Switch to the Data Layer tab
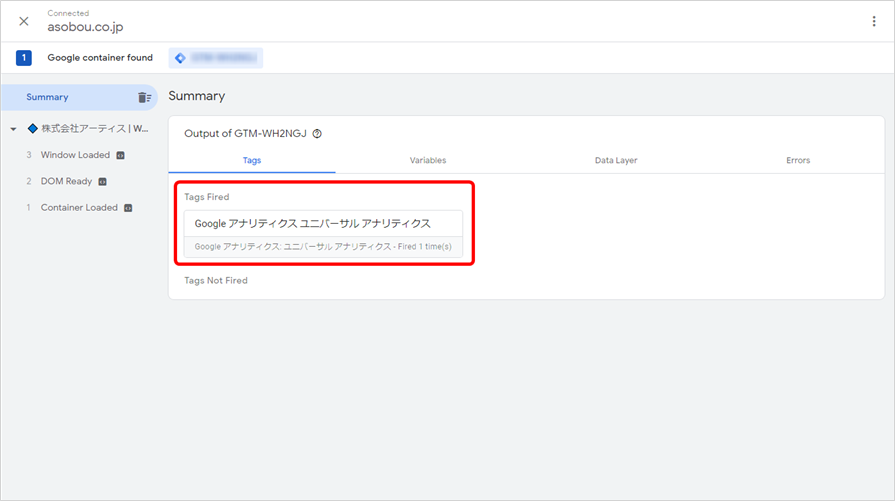This screenshot has height=501, width=895. pyautogui.click(x=616, y=160)
